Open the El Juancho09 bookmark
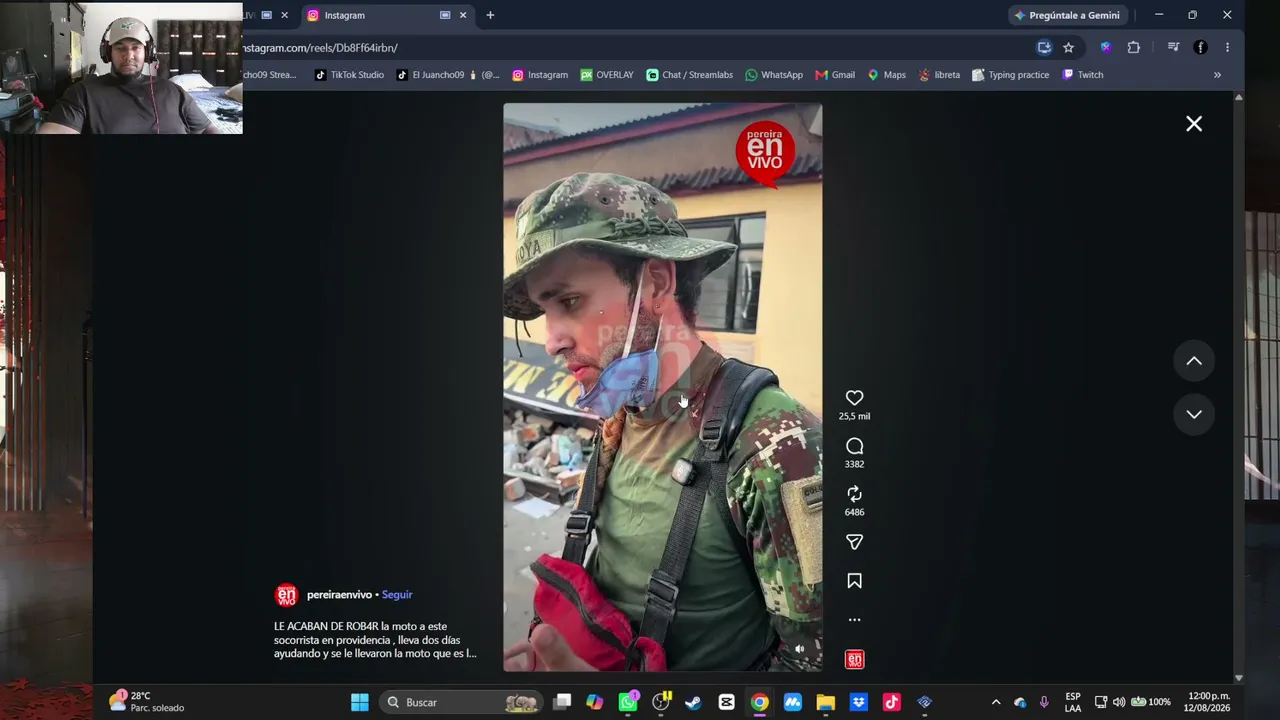Screen dimensions: 1280x720 (448, 75)
